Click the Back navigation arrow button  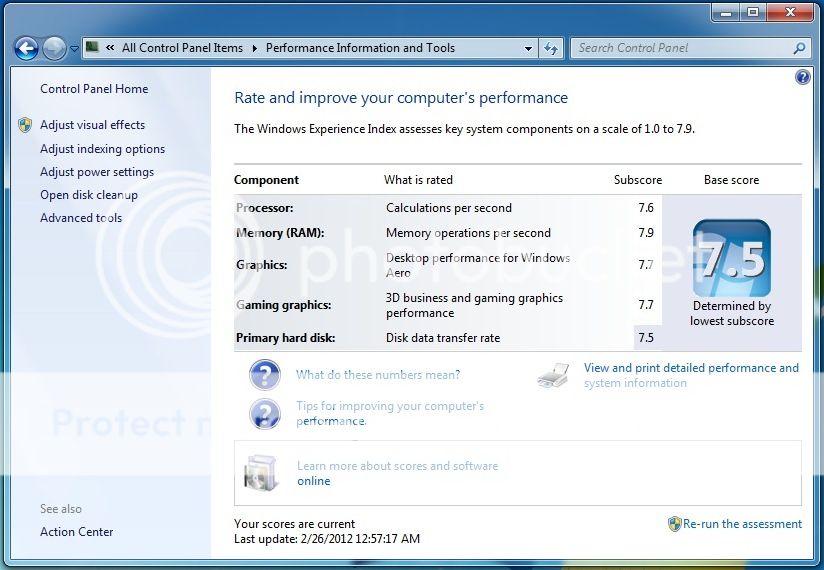pyautogui.click(x=27, y=48)
